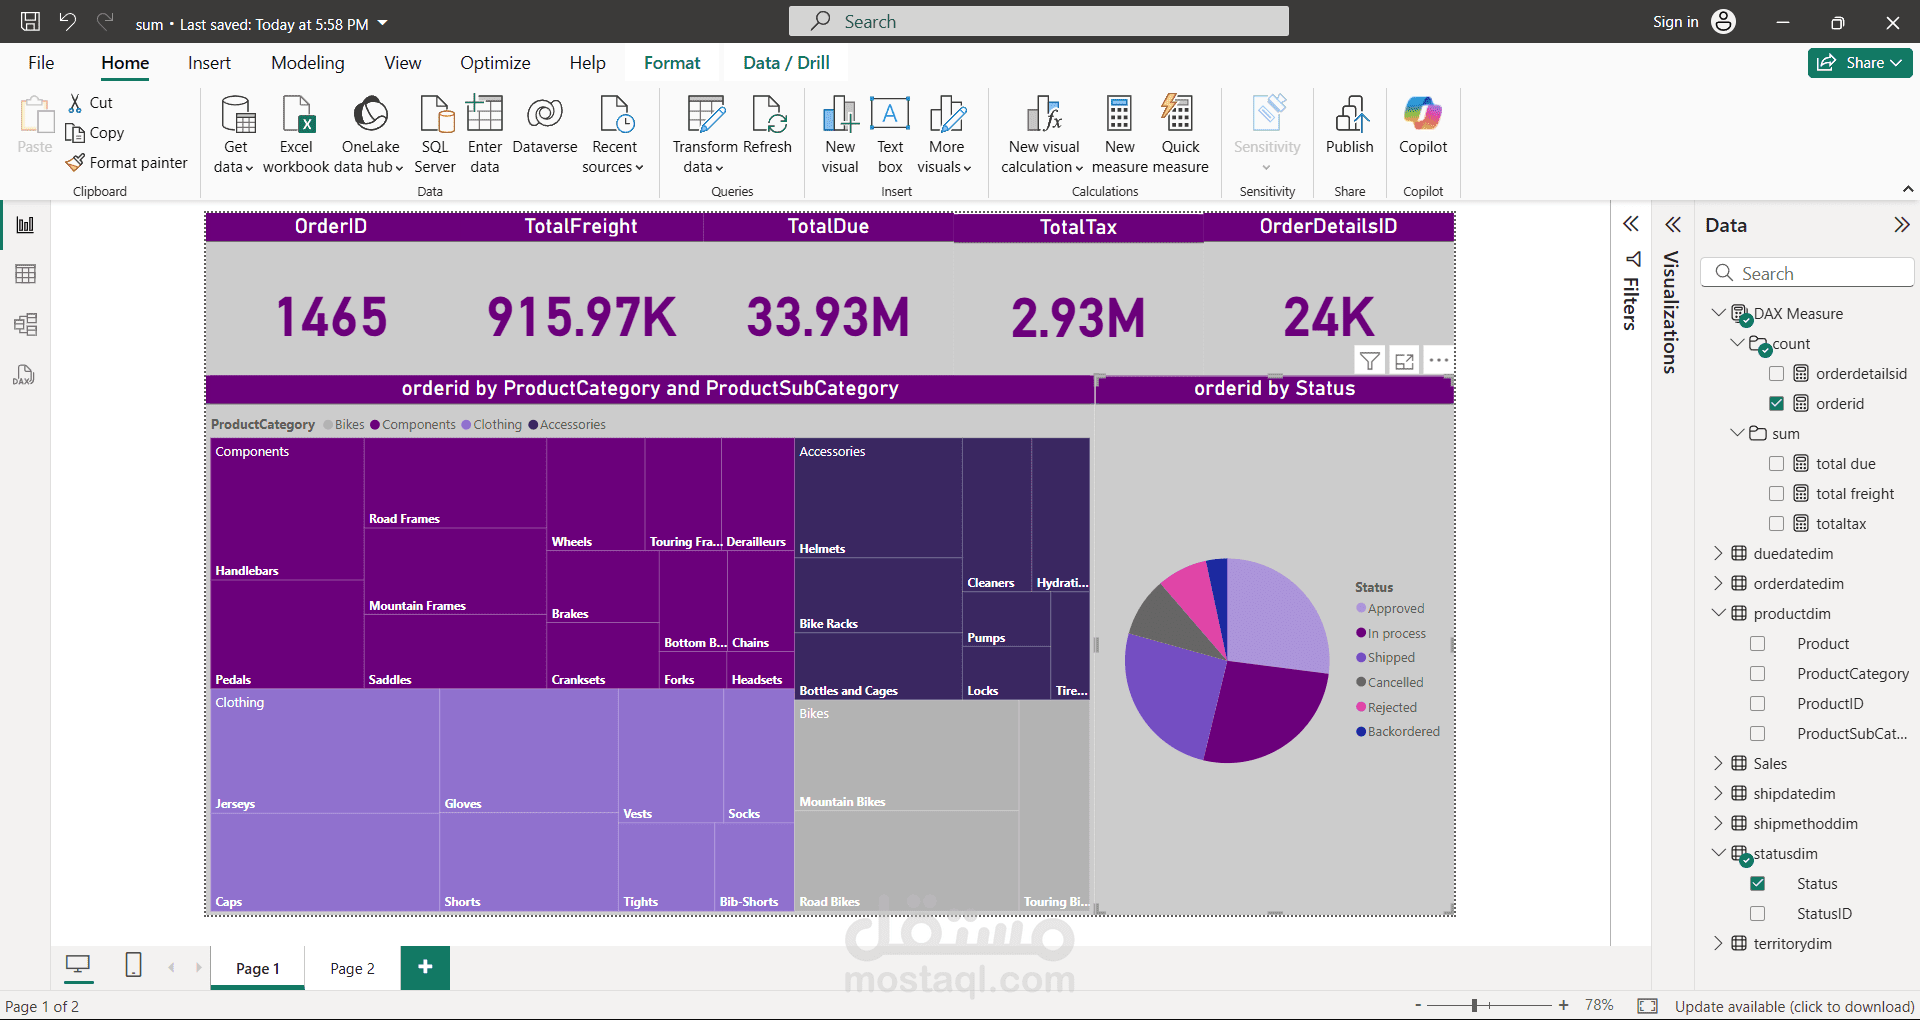The height and width of the screenshot is (1020, 1920).
Task: Adjust the zoom slider handle
Action: pyautogui.click(x=1475, y=1005)
